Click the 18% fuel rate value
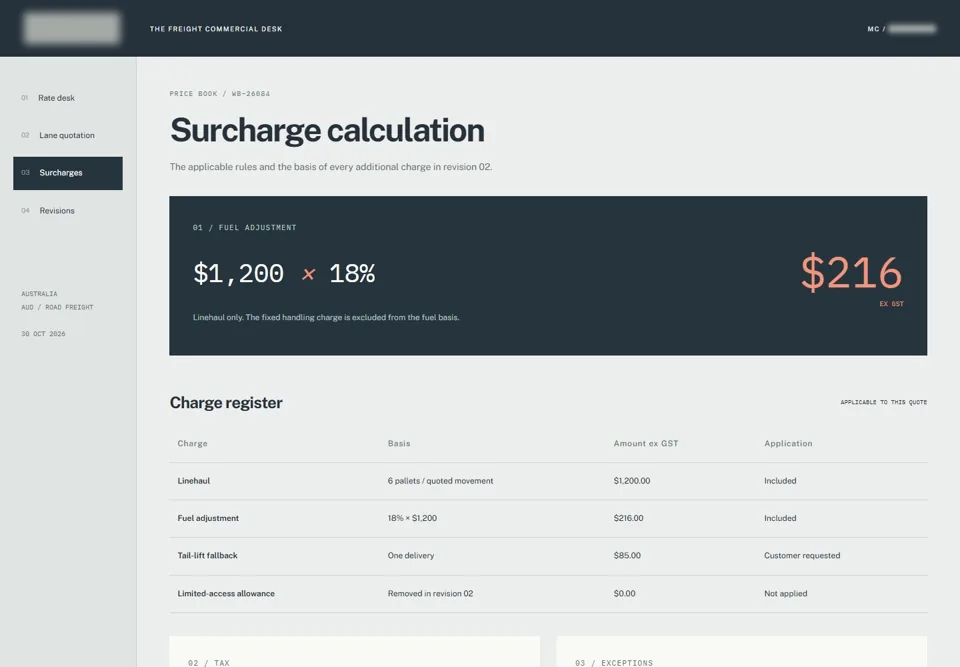The image size is (960, 667). point(352,273)
